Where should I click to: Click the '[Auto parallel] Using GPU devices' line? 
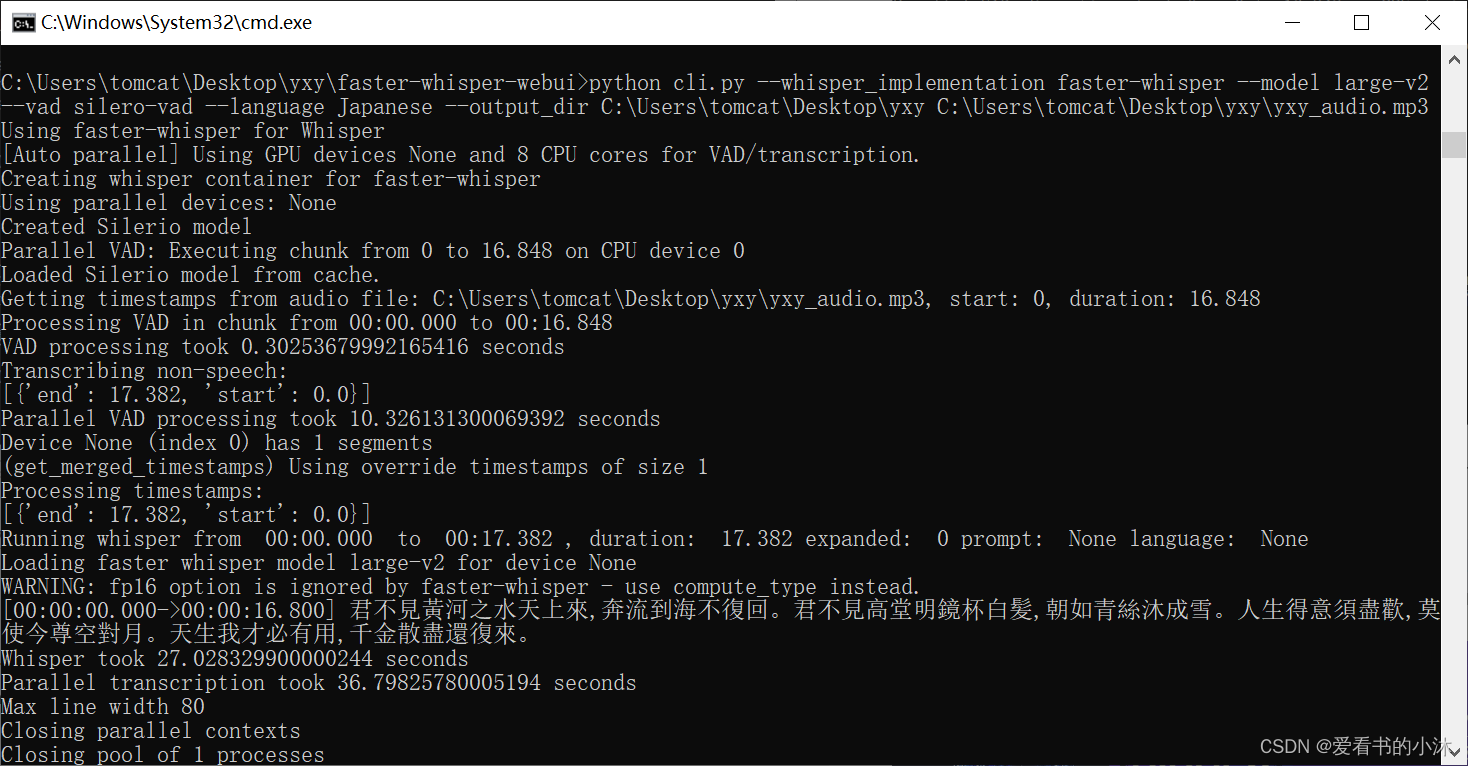(x=461, y=155)
